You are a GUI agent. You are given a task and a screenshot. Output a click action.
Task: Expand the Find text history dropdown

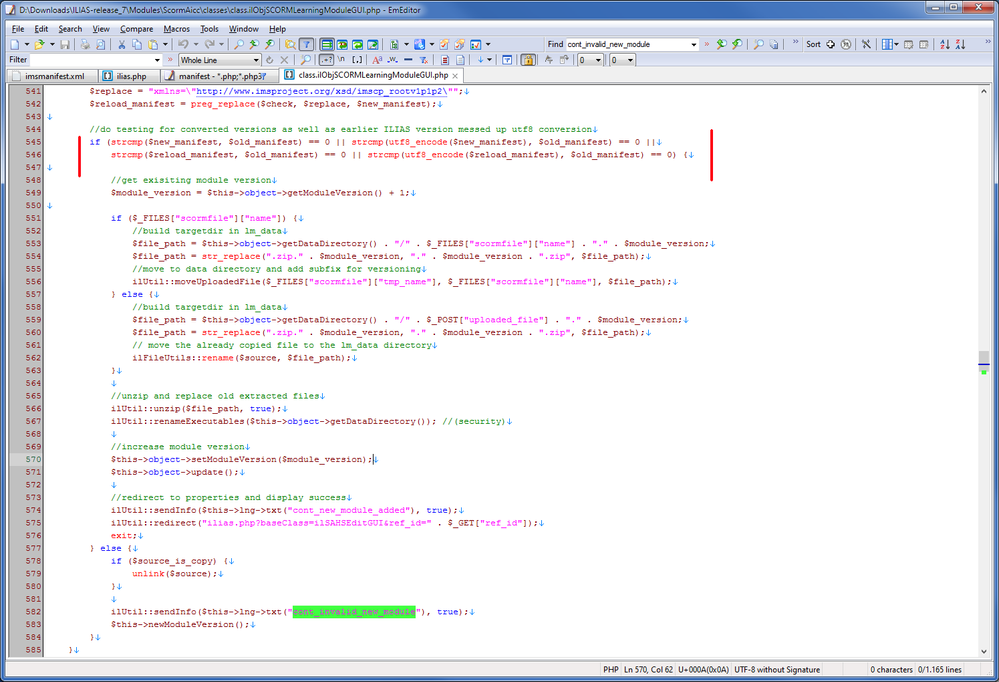tap(693, 45)
